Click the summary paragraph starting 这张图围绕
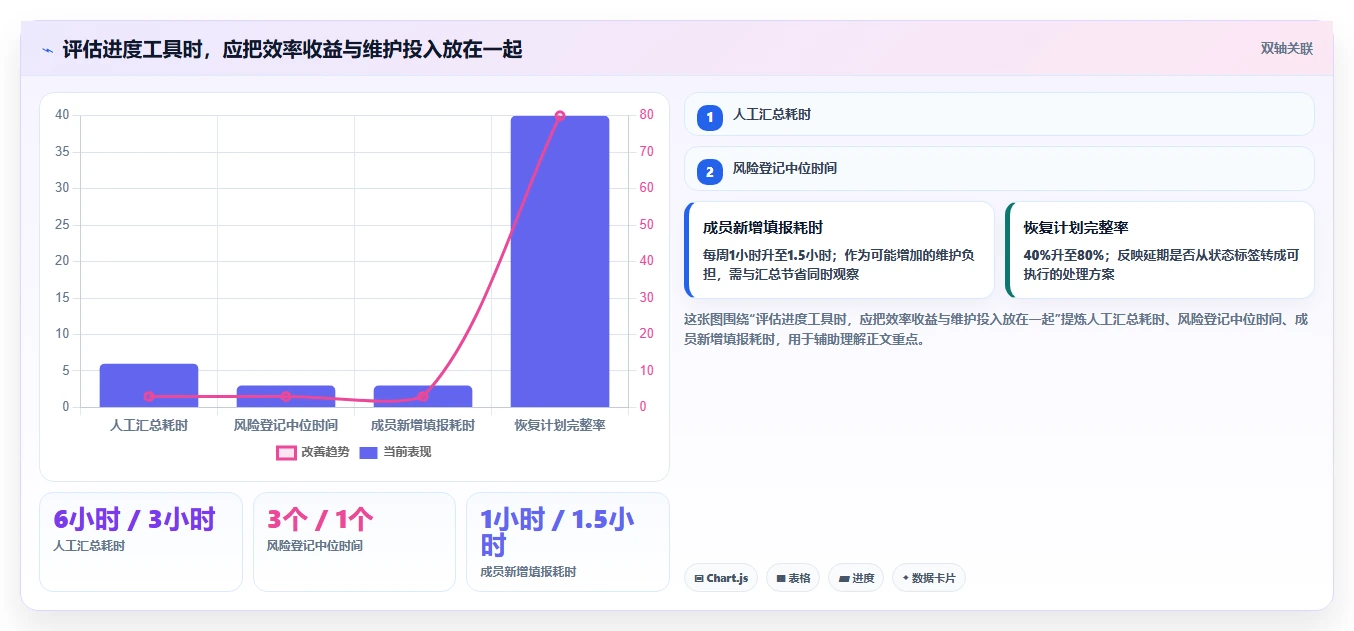 point(997,329)
